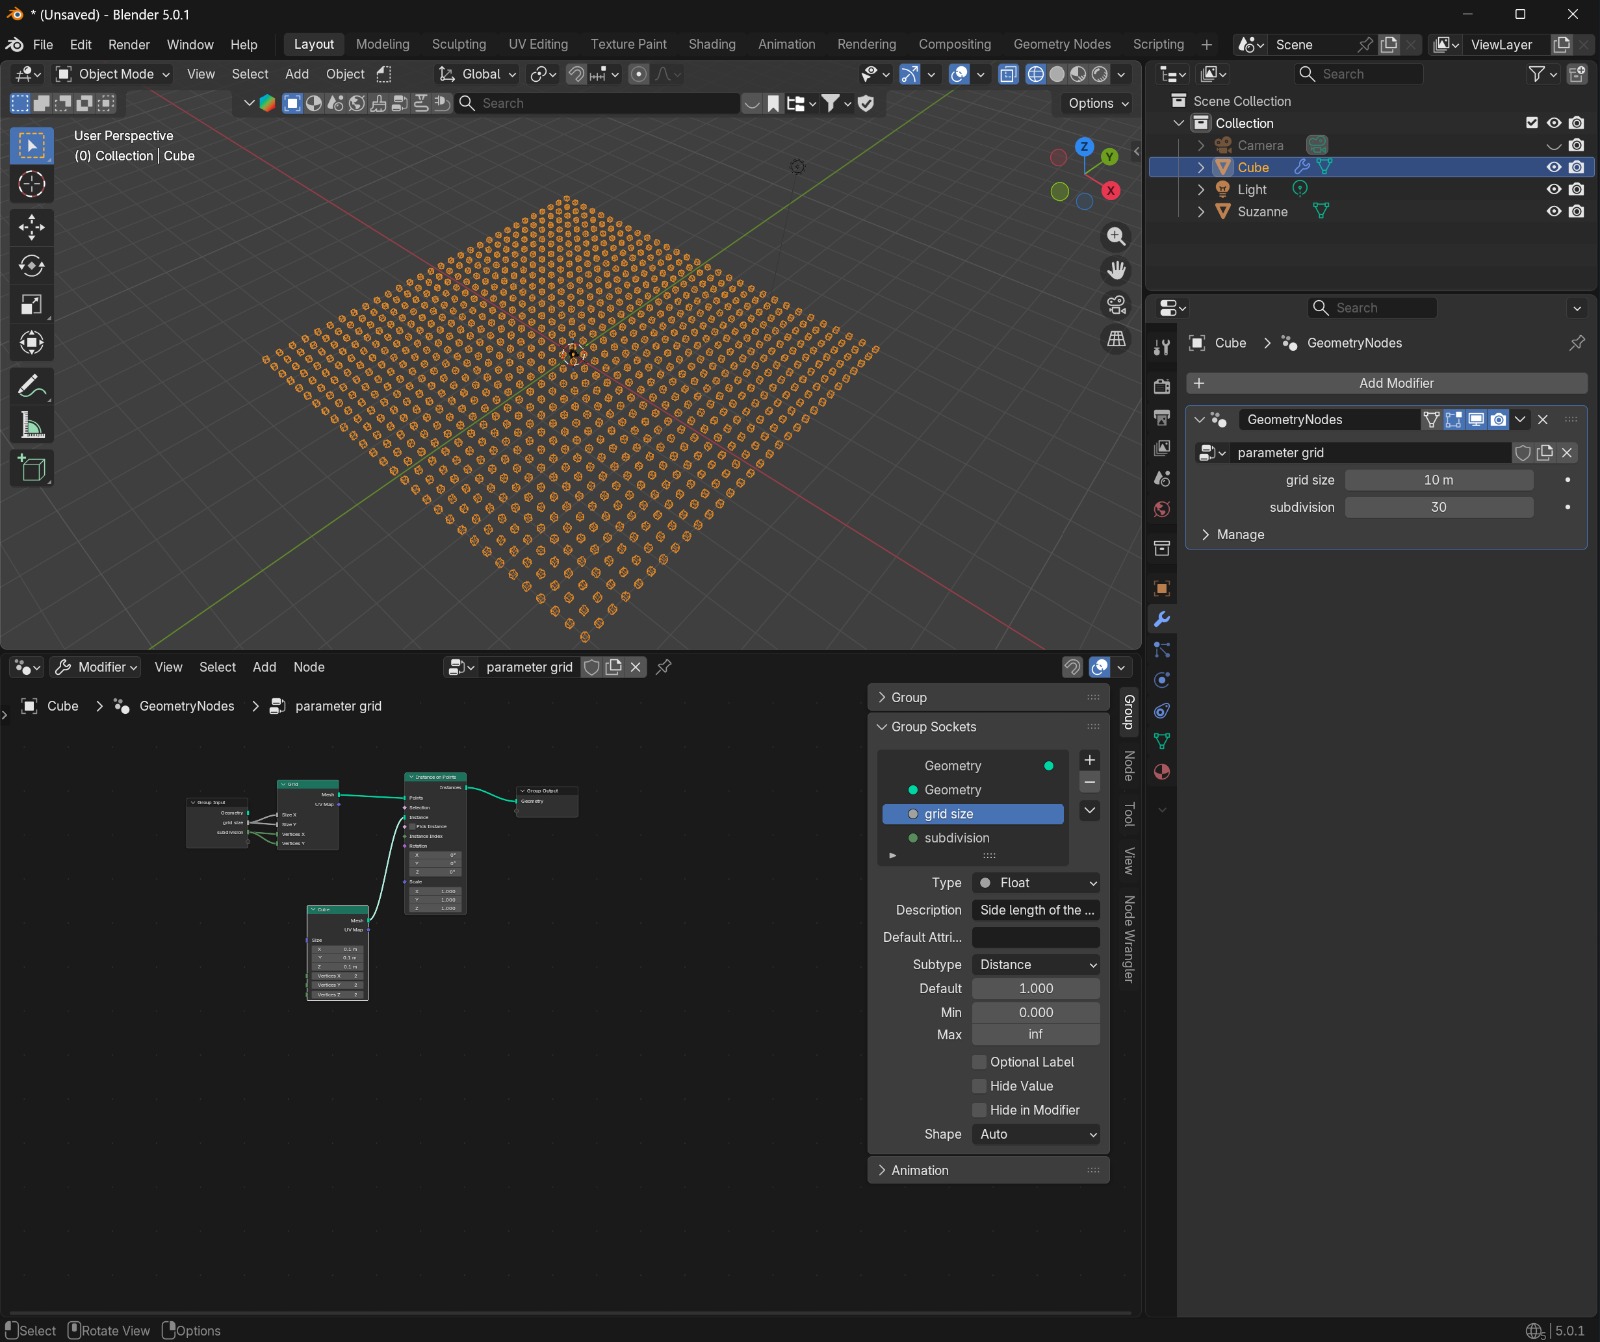
Task: Hide the Suzanne object in viewport
Action: coord(1553,211)
